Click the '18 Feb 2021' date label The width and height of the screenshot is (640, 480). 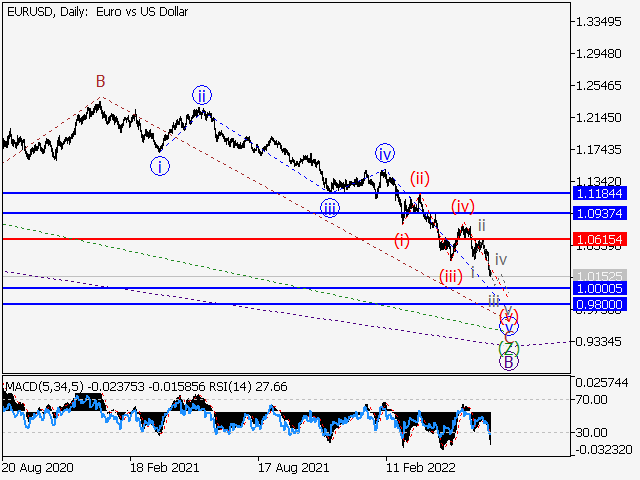pos(164,467)
